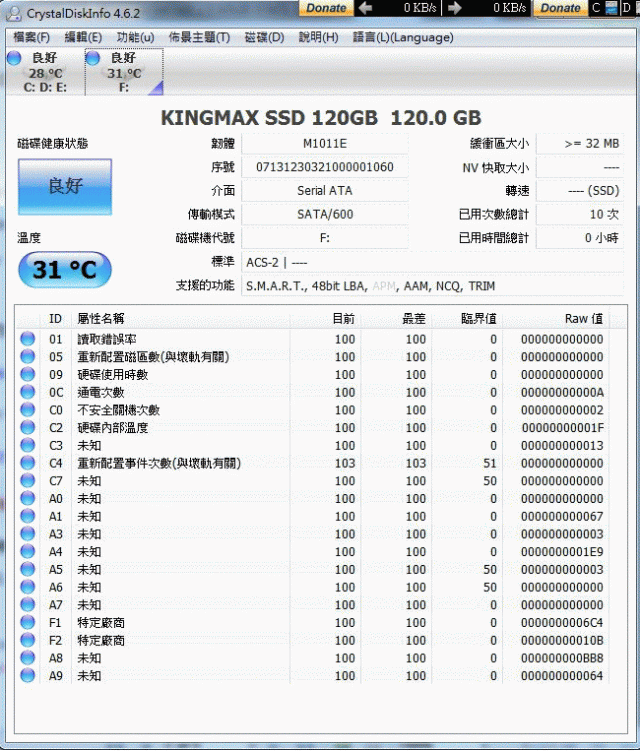
Task: Click the status orb of attribute A3
Action: pyautogui.click(x=28, y=534)
